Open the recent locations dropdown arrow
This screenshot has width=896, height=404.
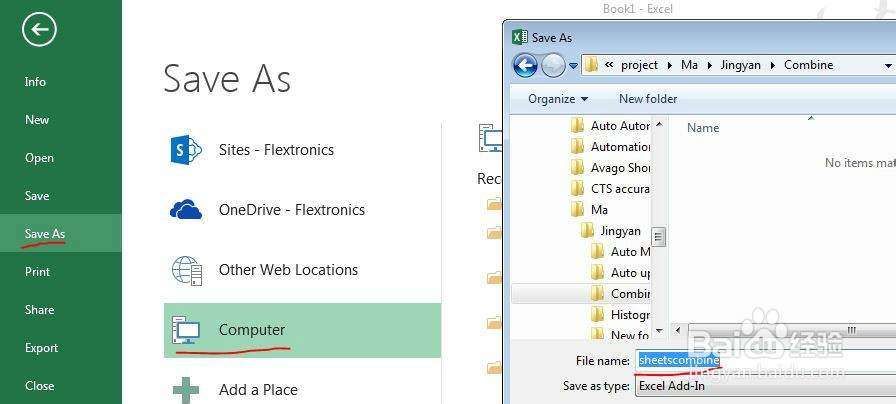(573, 66)
